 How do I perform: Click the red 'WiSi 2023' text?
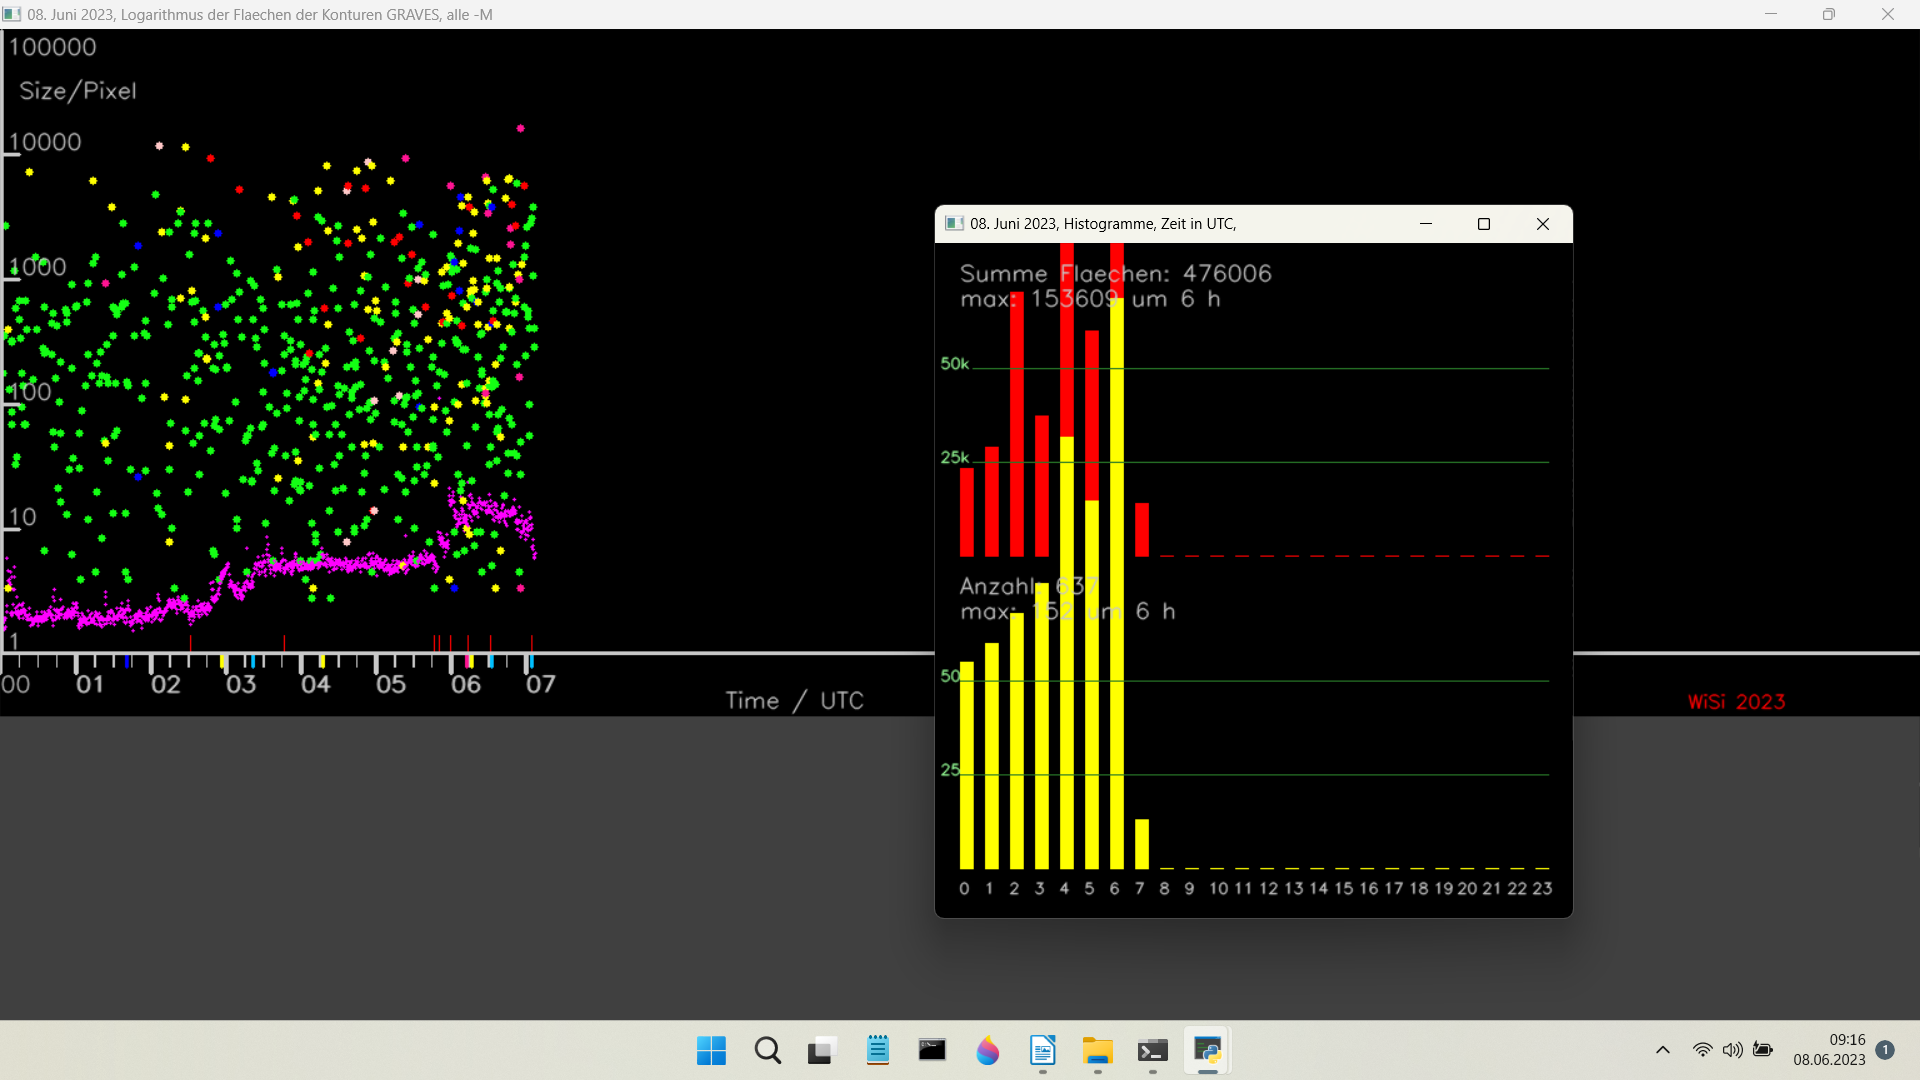(x=1737, y=702)
